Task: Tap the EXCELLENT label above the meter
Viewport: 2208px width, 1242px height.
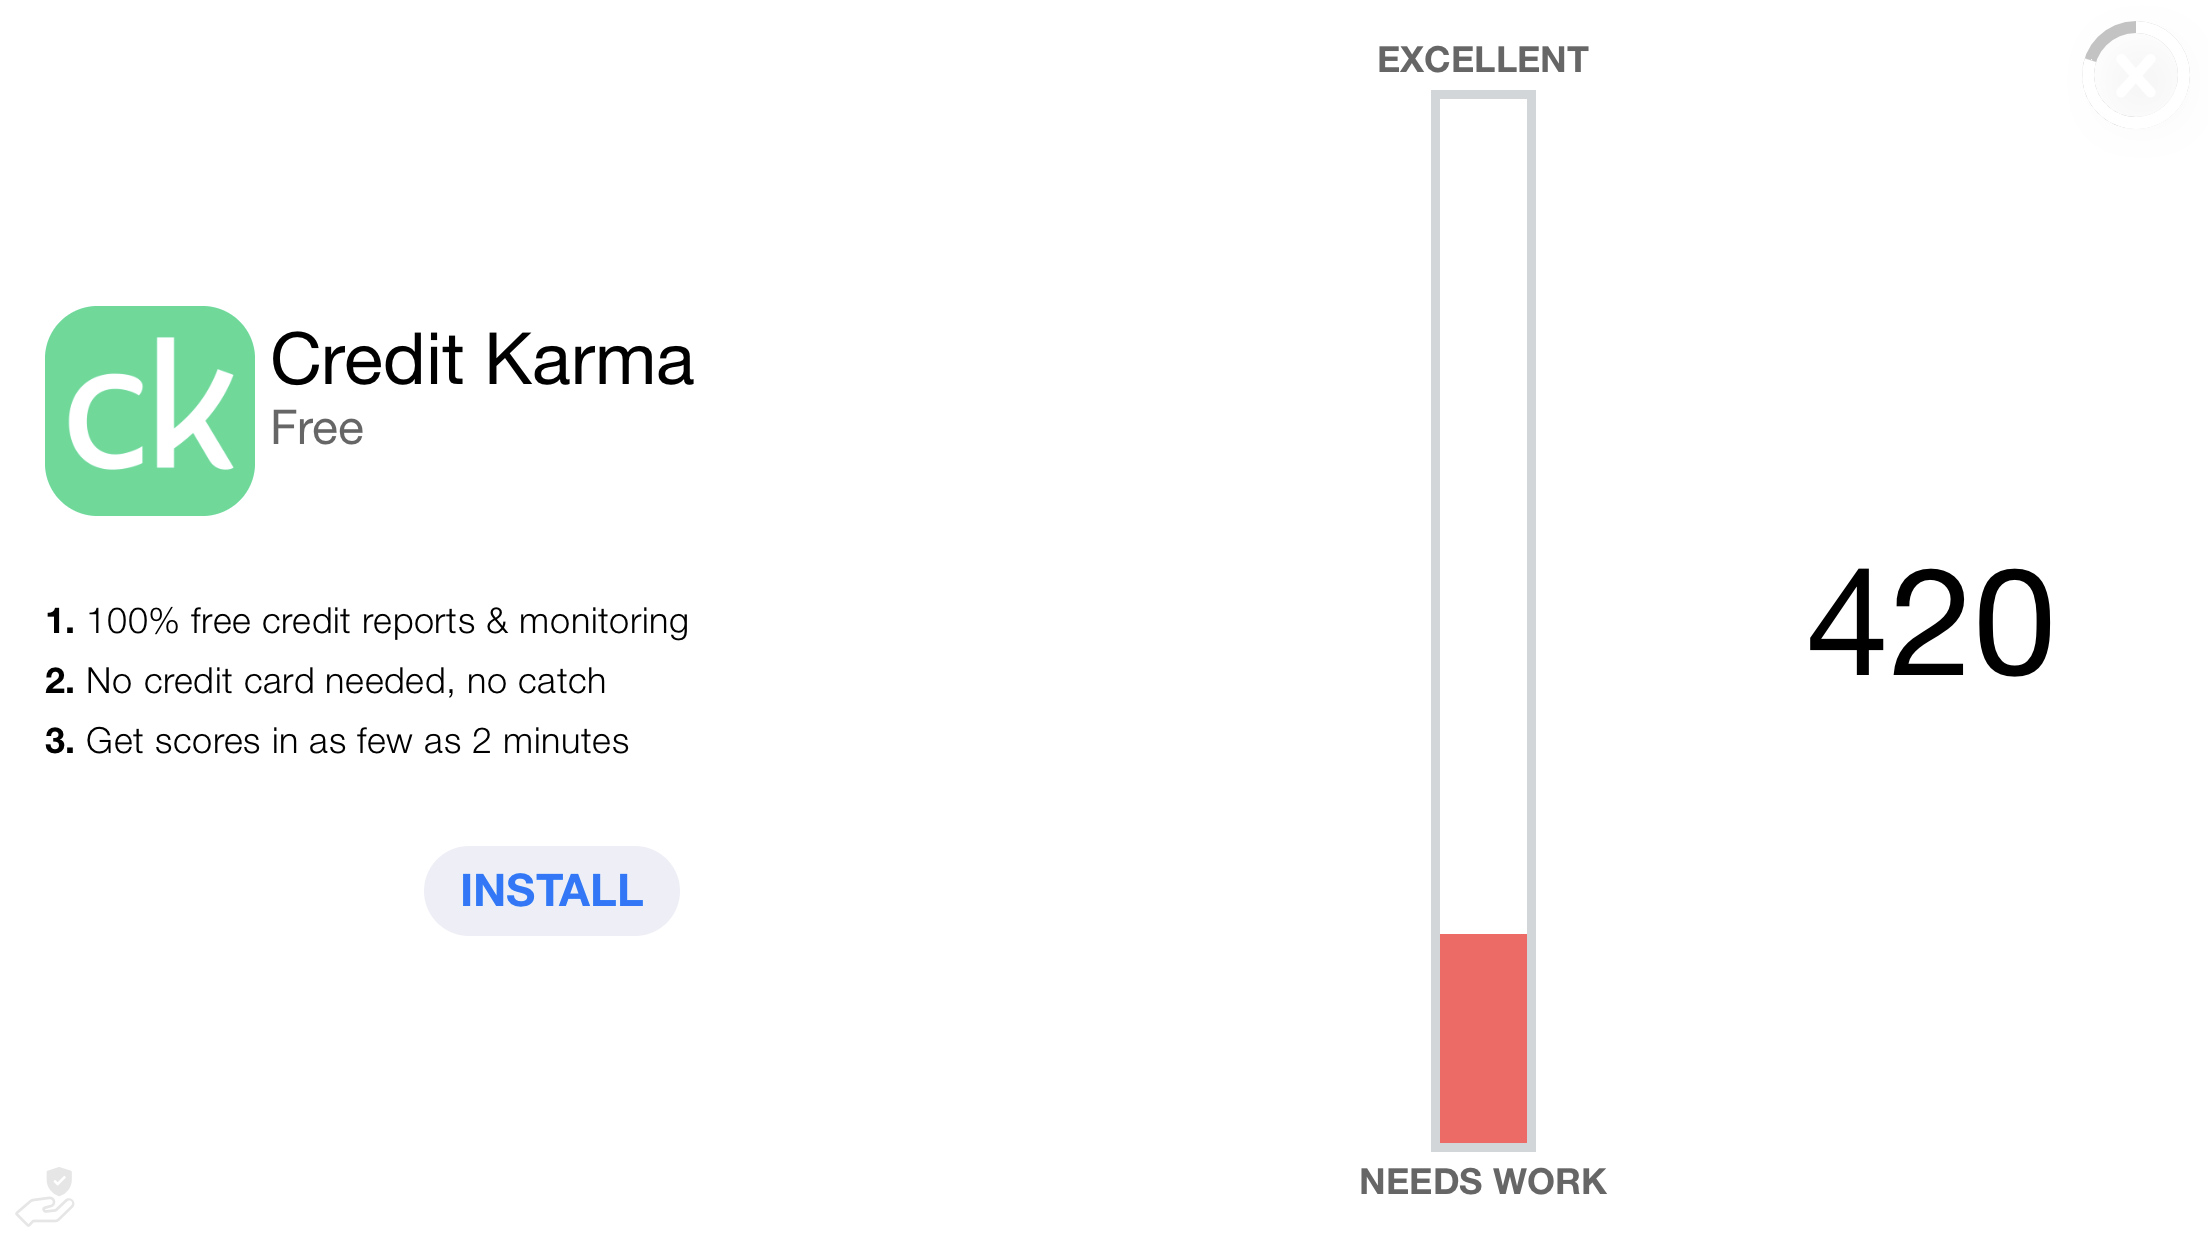Action: (1483, 60)
